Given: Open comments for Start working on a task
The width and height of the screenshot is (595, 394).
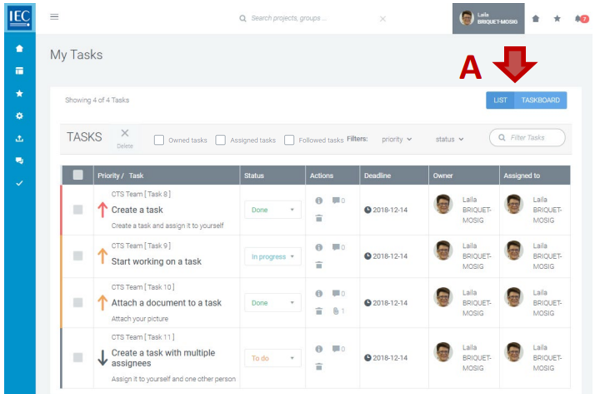Looking at the screenshot, I should 338,247.
